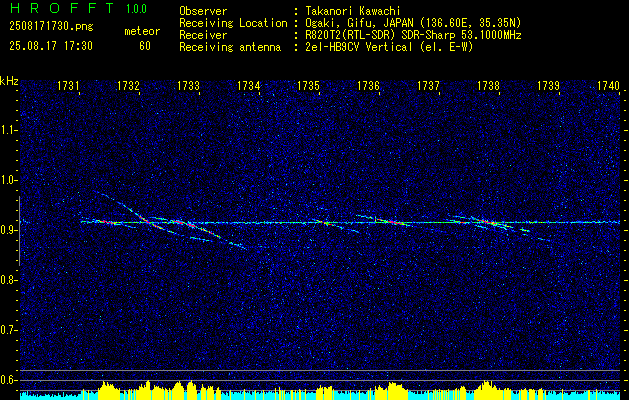Select the filename 2508171730.png

(x=51, y=27)
